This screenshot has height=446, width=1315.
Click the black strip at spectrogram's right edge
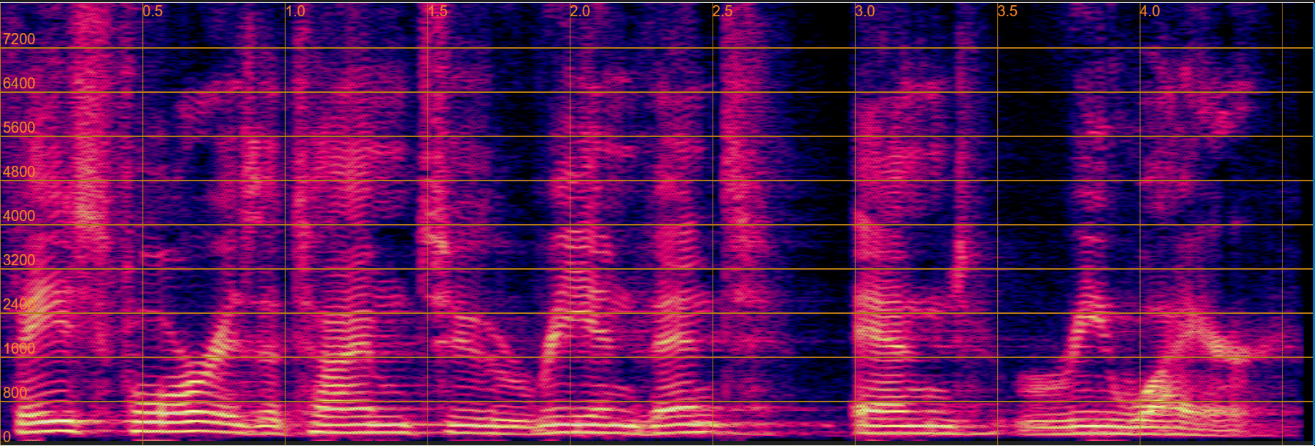(1298, 220)
